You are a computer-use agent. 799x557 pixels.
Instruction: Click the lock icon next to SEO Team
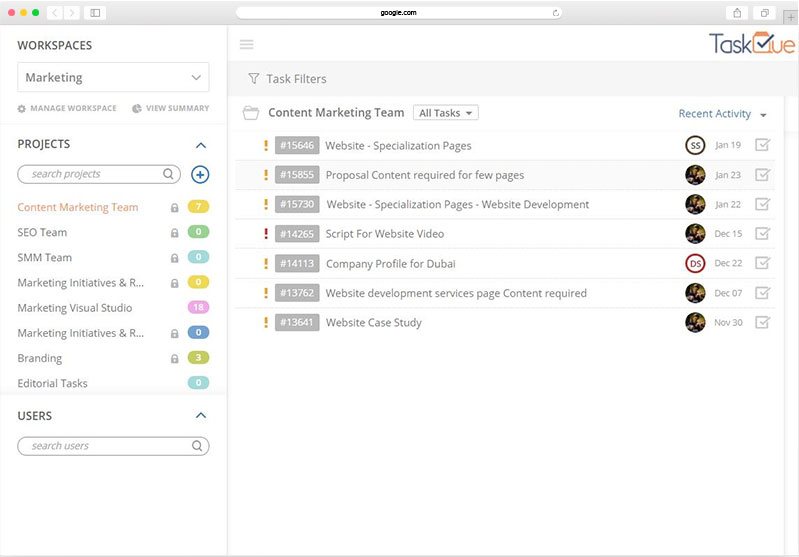pos(175,233)
